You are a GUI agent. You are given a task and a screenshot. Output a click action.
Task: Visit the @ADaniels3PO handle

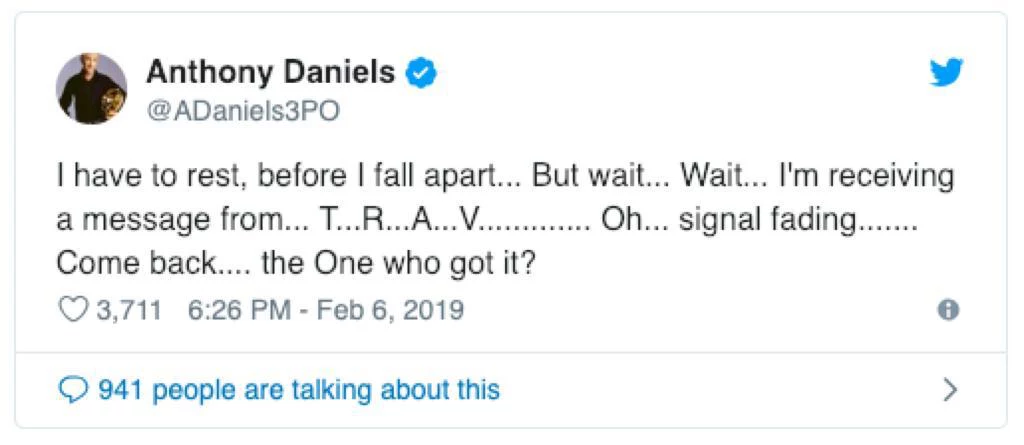[x=243, y=112]
